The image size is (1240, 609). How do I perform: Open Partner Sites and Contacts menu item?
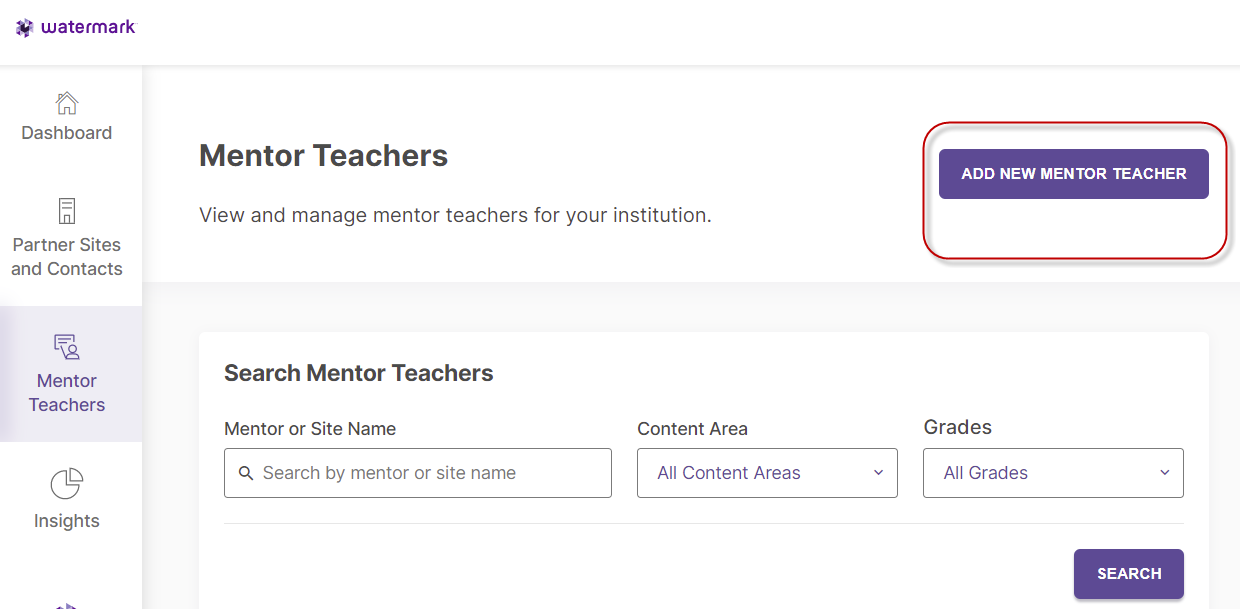[67, 257]
